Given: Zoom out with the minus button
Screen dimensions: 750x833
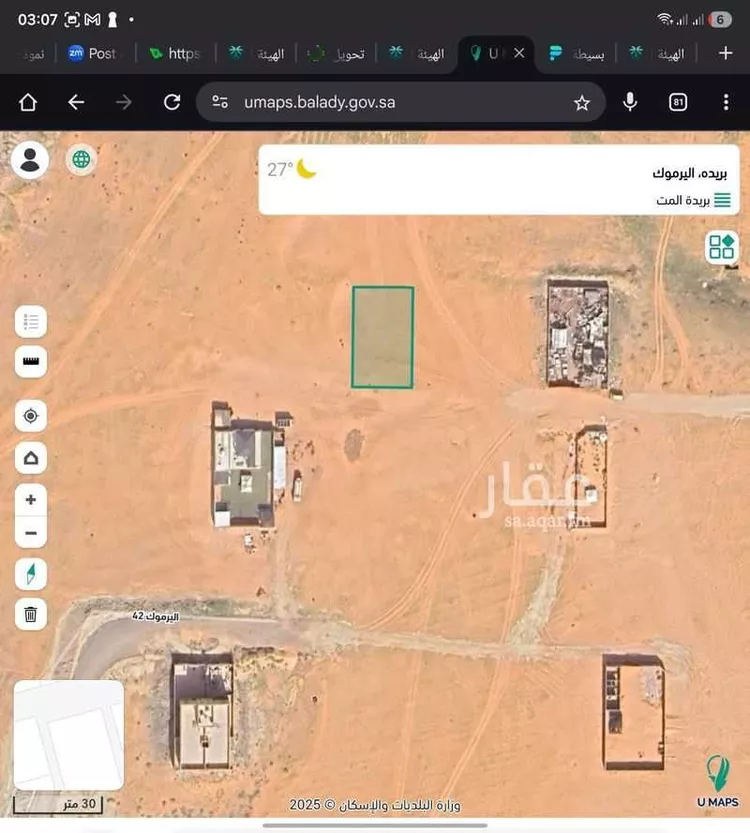Looking at the screenshot, I should 30,533.
